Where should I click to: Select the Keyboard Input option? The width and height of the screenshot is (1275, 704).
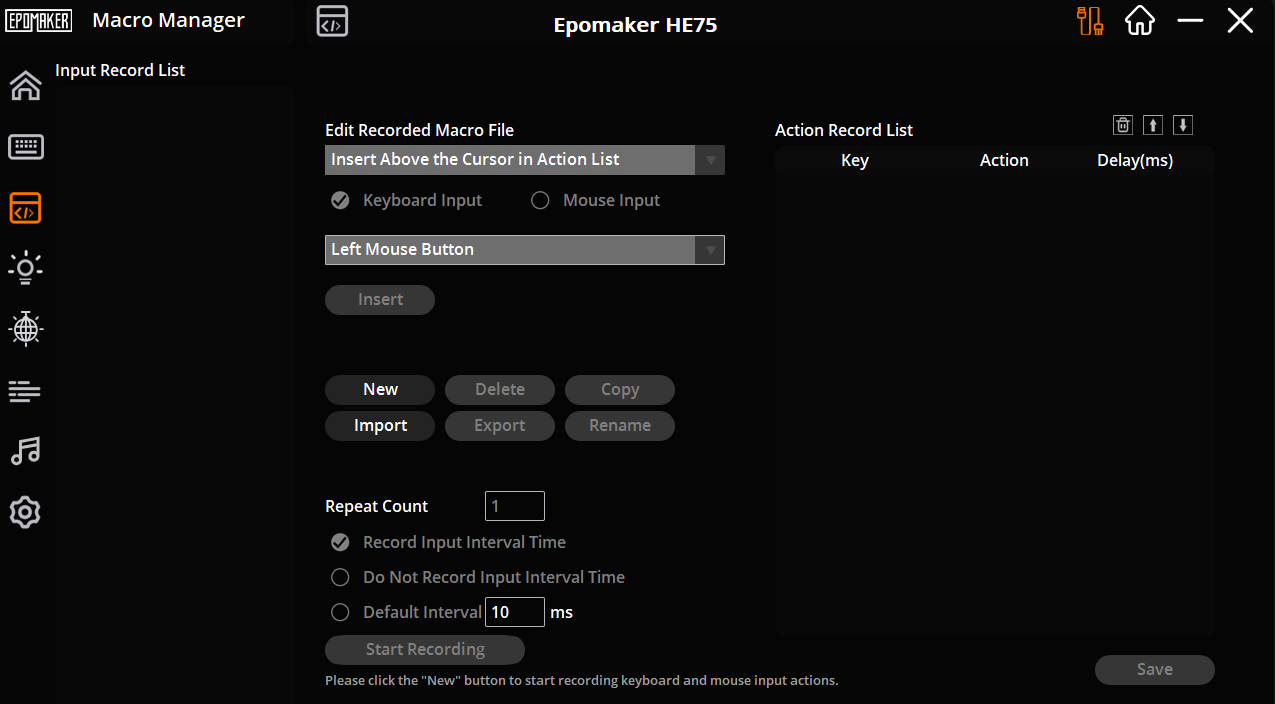(341, 200)
